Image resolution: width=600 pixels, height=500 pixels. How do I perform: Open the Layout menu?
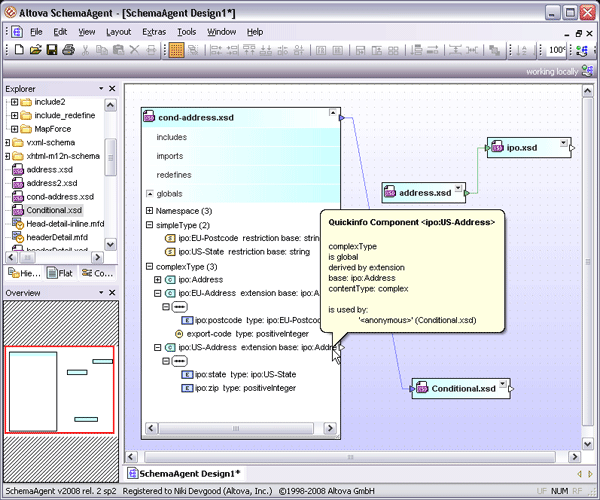pos(119,32)
